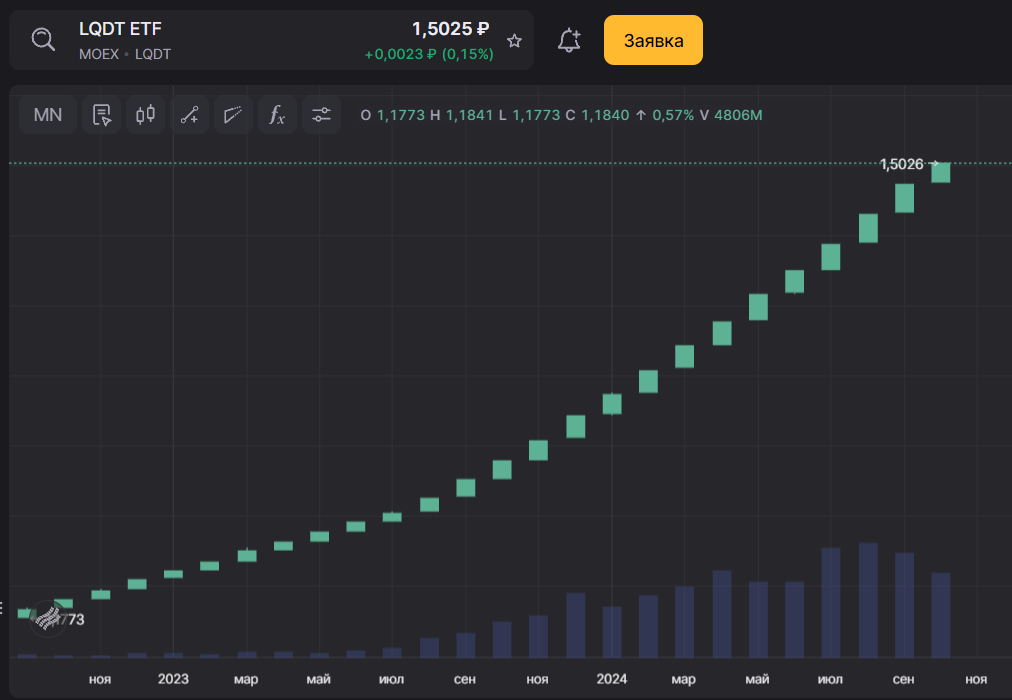The width and height of the screenshot is (1012, 700).
Task: Click the 0,57% change in OHLC readout
Action: [x=673, y=115]
